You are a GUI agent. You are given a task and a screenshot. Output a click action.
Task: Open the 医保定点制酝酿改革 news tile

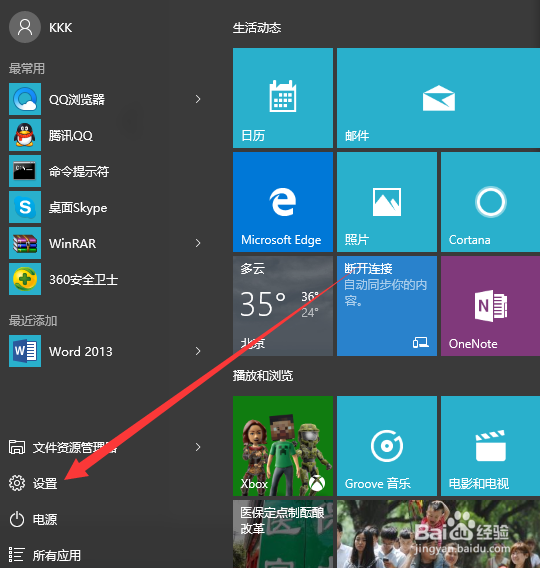tap(283, 534)
